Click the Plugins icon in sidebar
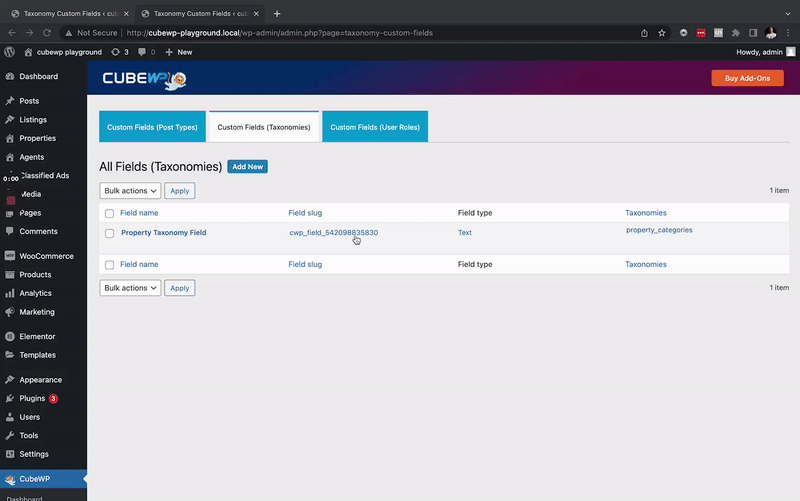The width and height of the screenshot is (800, 501). [10, 398]
